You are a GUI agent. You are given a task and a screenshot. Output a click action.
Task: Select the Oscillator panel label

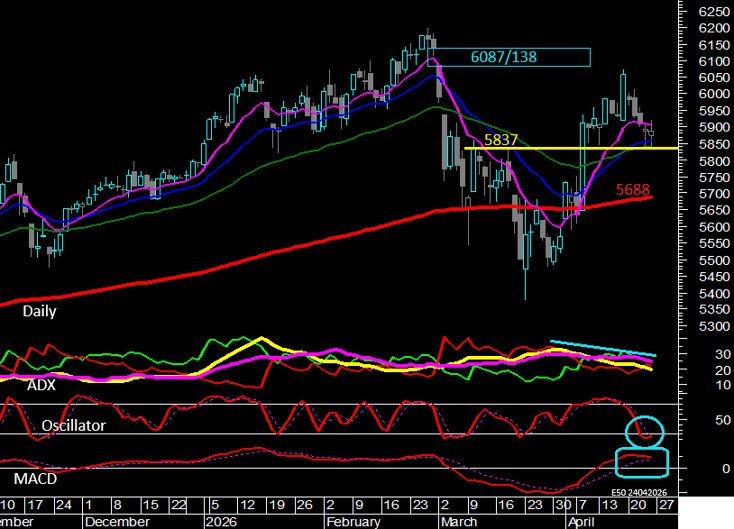click(x=75, y=425)
